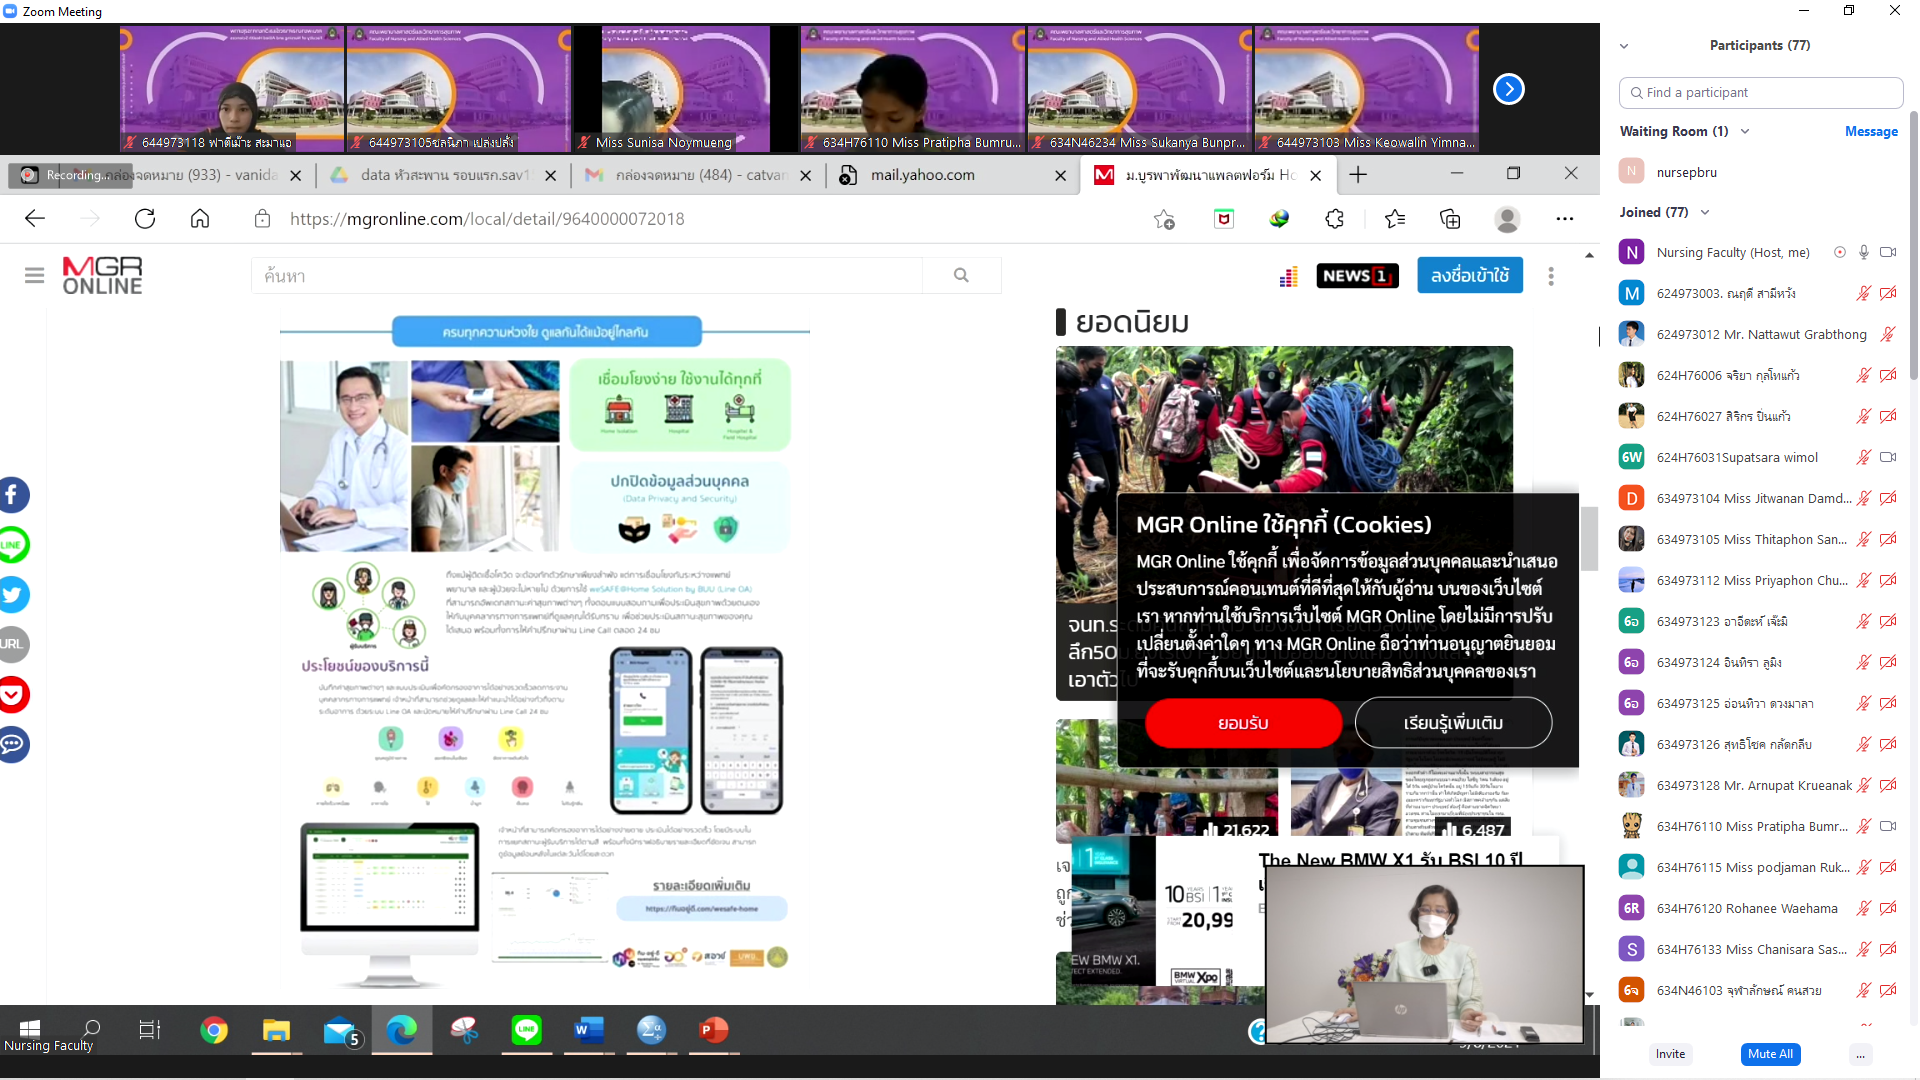The image size is (1920, 1080).
Task: Click the search magnifier in MGR search
Action: coord(961,275)
